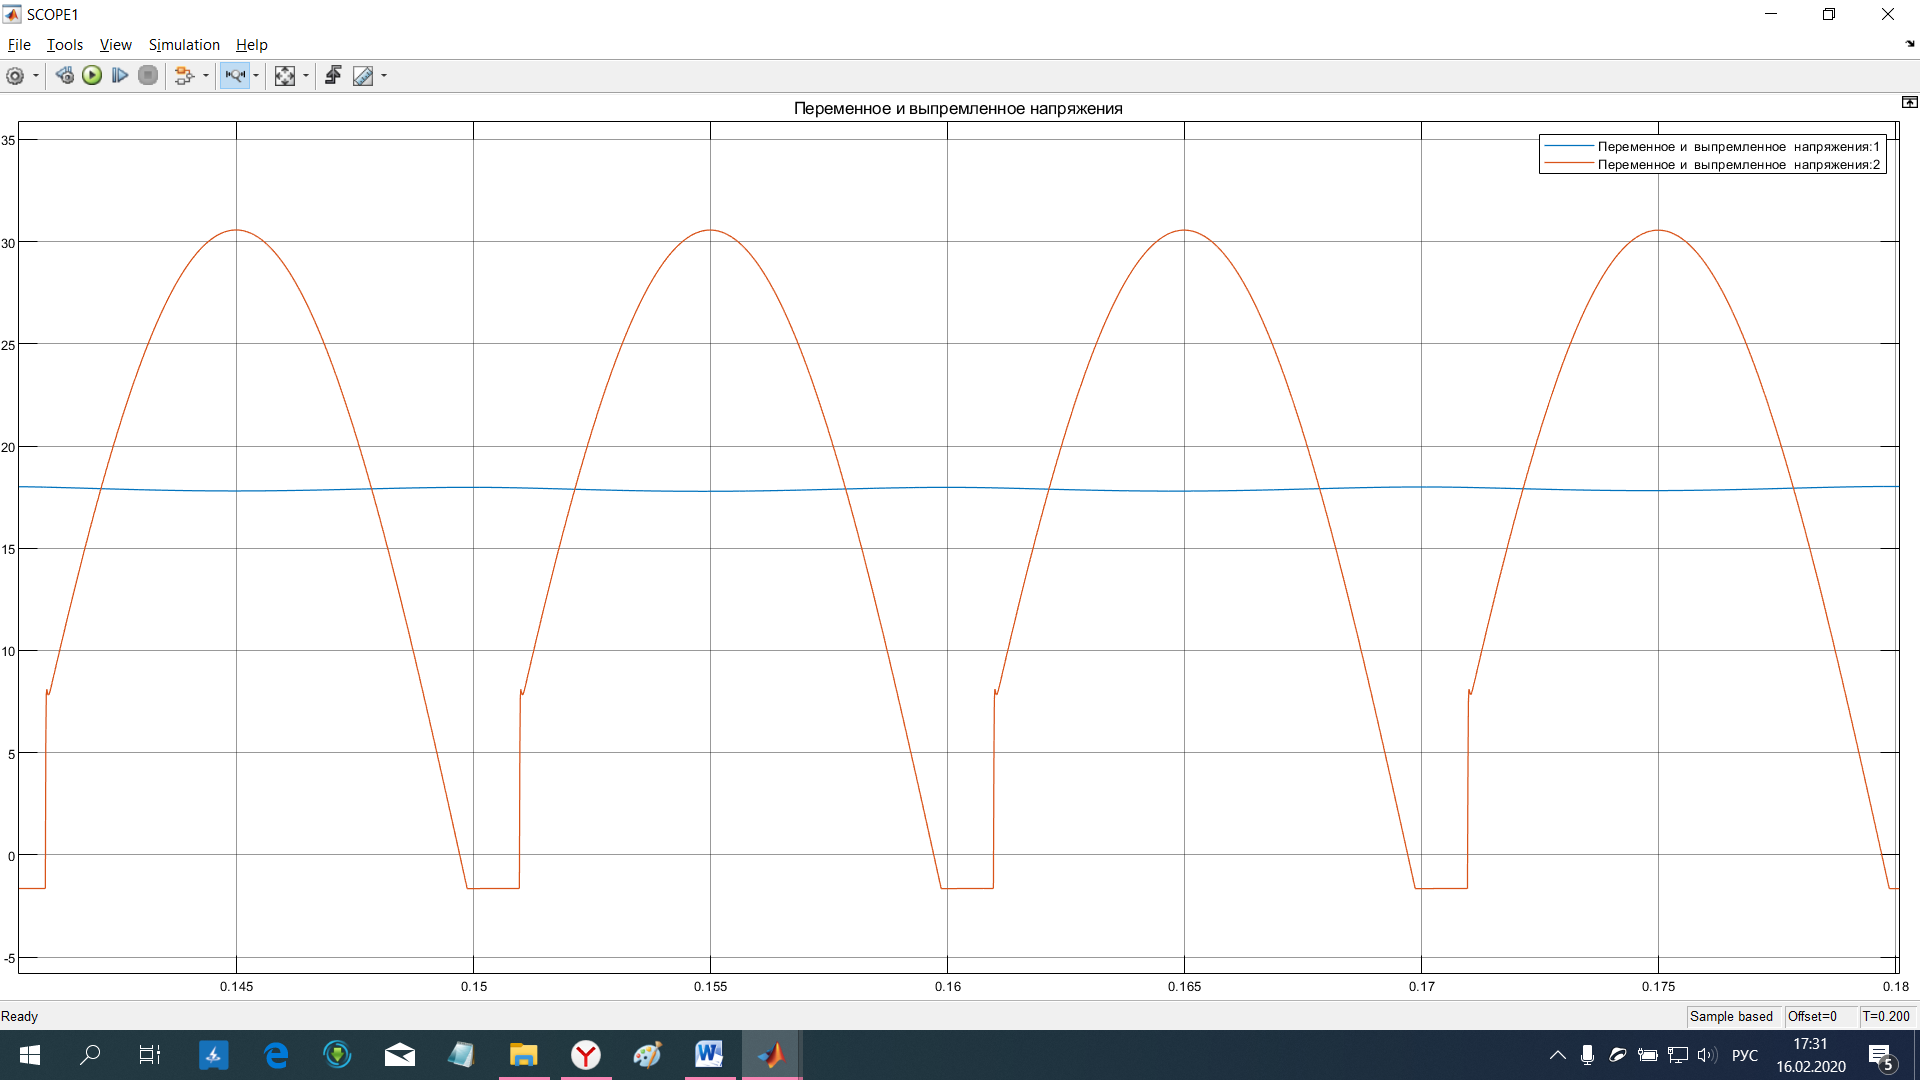
Task: Open scope Configuration Properties gear icon
Action: [x=15, y=76]
